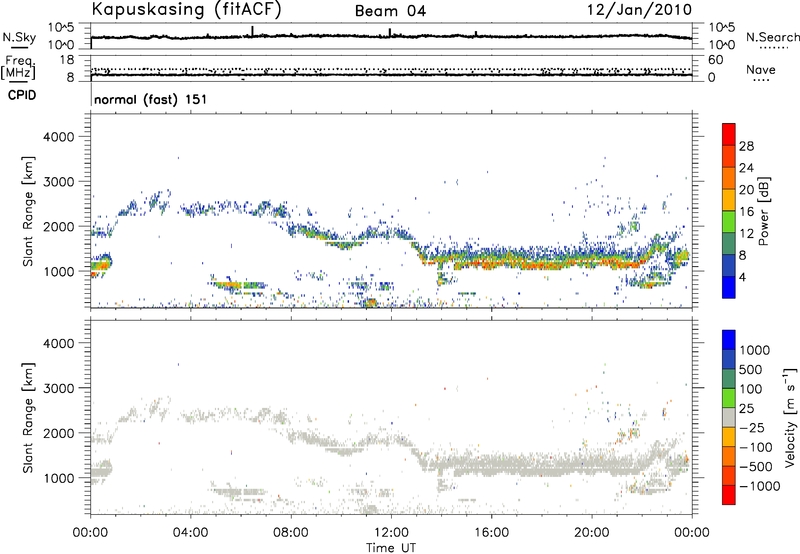Click the 100 label on velocity colorbar
800x554 pixels.
pyautogui.click(x=751, y=389)
